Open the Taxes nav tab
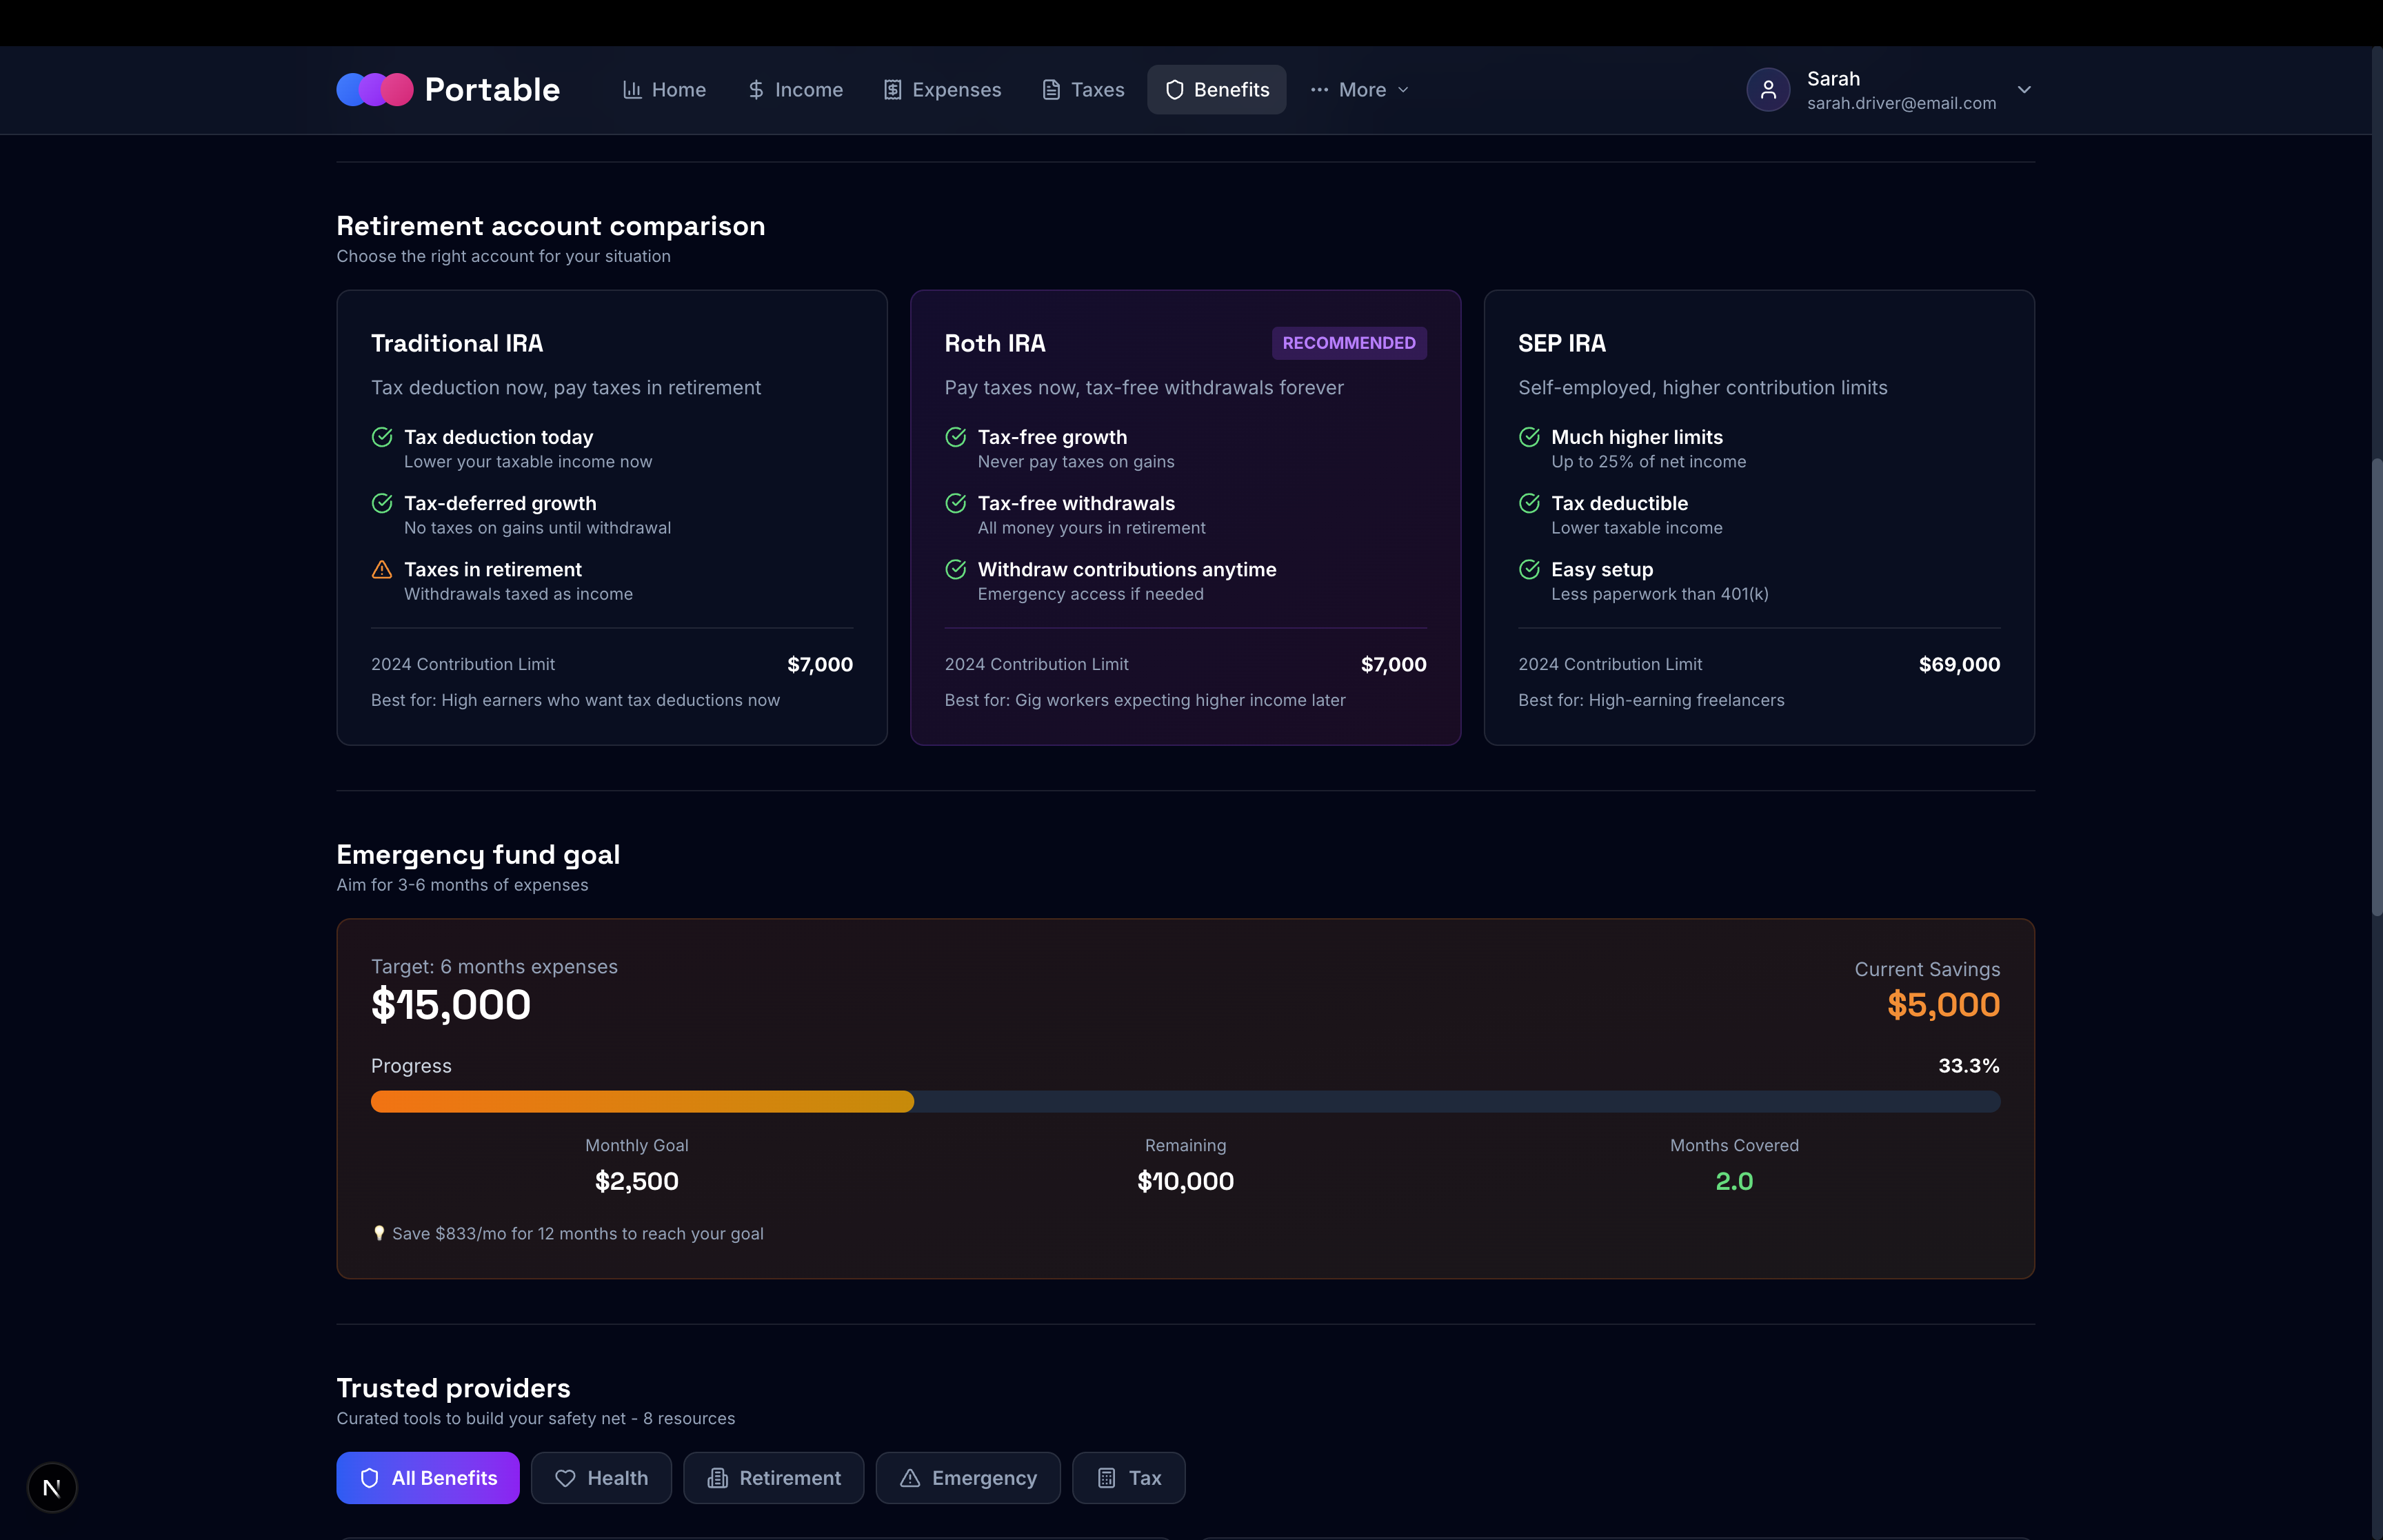The width and height of the screenshot is (2383, 1540). [x=1083, y=90]
